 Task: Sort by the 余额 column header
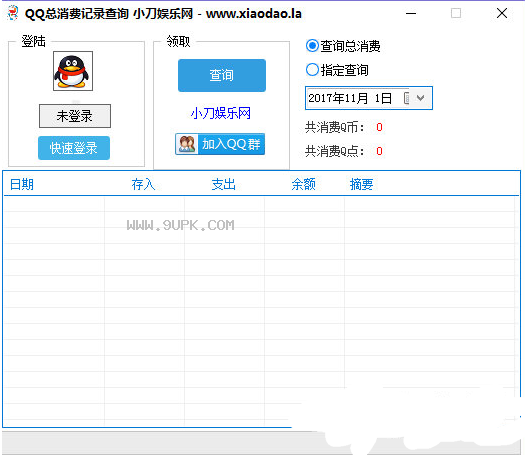(303, 184)
